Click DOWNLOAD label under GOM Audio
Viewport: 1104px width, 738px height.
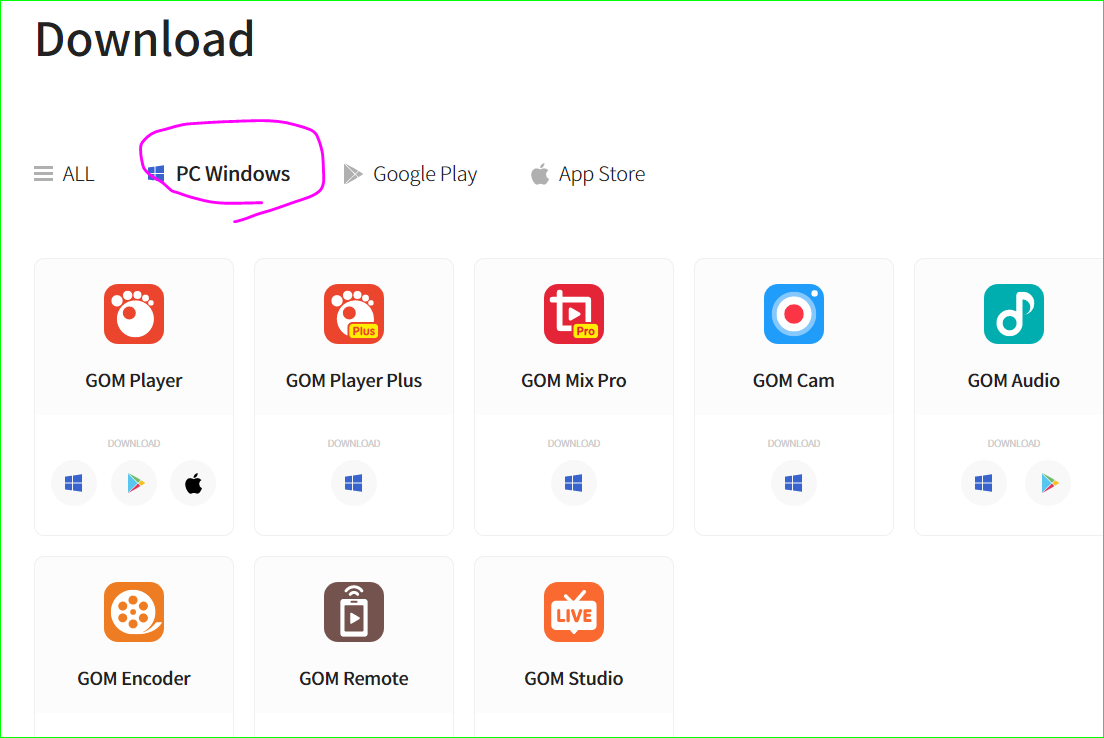pos(1014,444)
